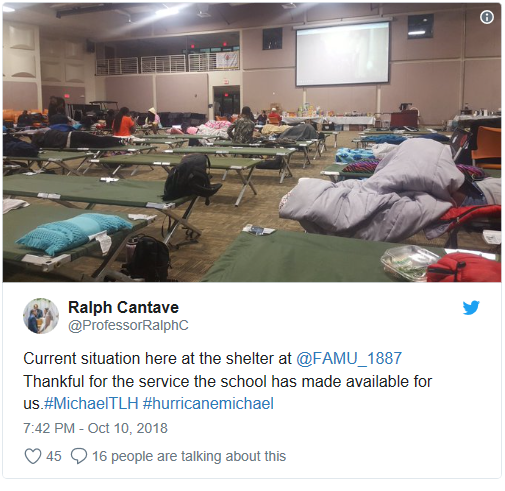Click the projector screen in the photo

(343, 53)
